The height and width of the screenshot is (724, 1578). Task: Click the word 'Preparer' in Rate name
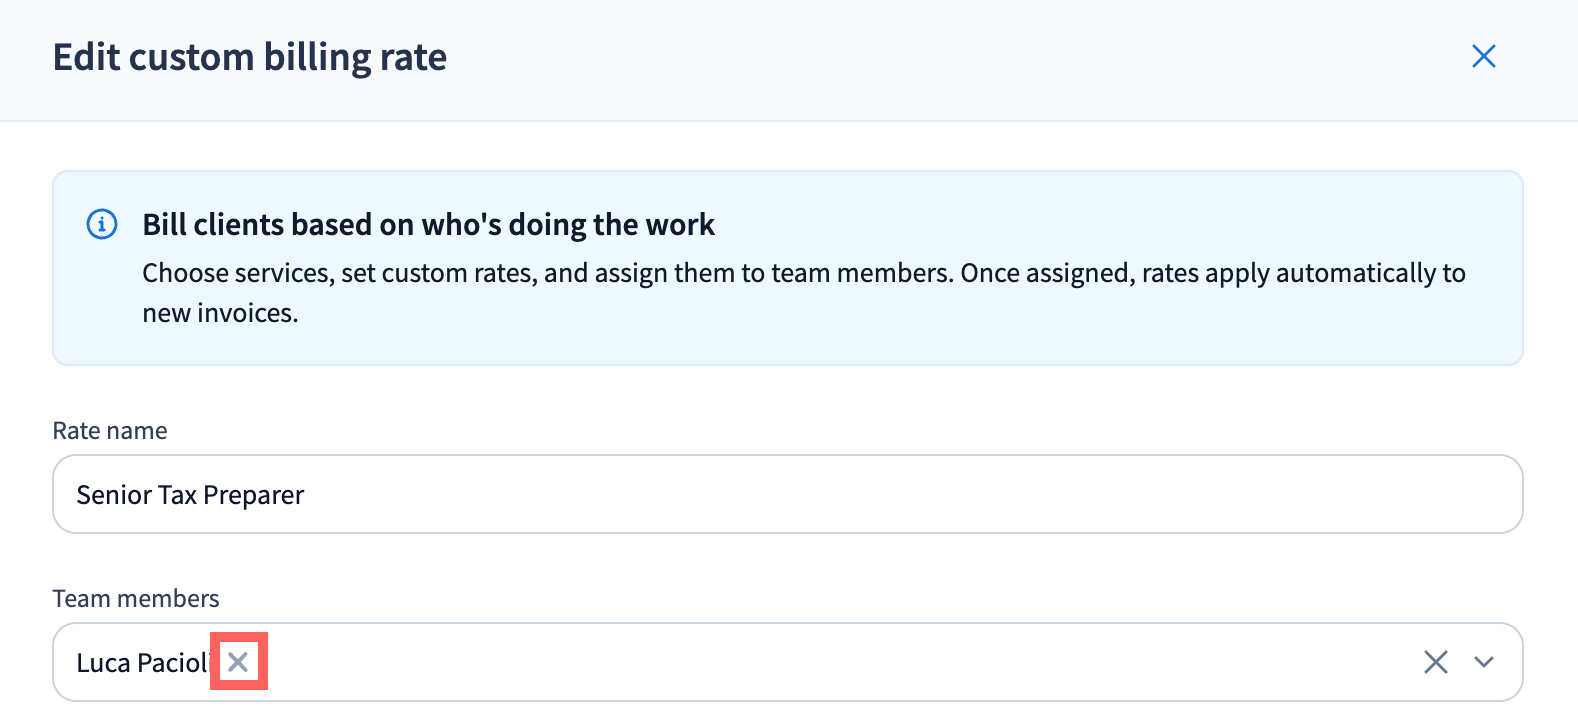[254, 496]
